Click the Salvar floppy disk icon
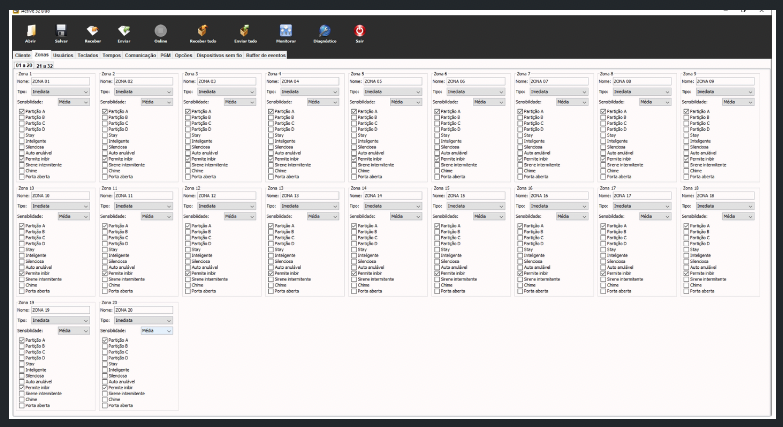Viewport: 783px width, 427px height. (62, 31)
